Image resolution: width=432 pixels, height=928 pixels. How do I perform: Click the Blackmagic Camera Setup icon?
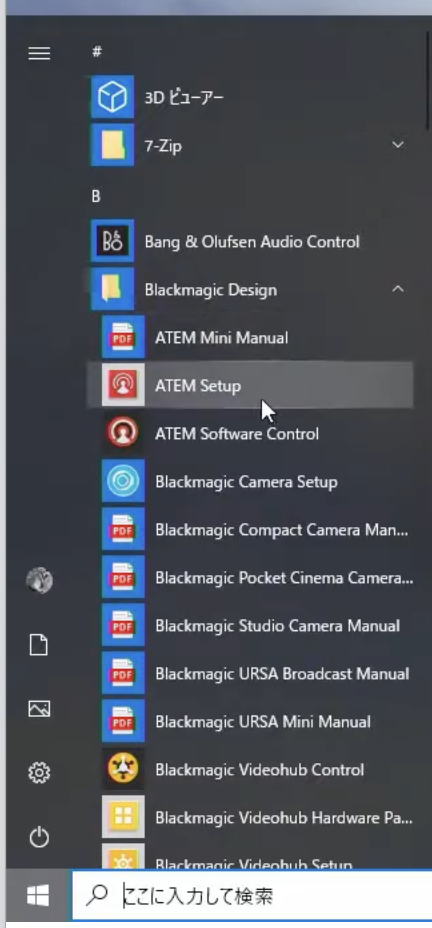coord(123,481)
